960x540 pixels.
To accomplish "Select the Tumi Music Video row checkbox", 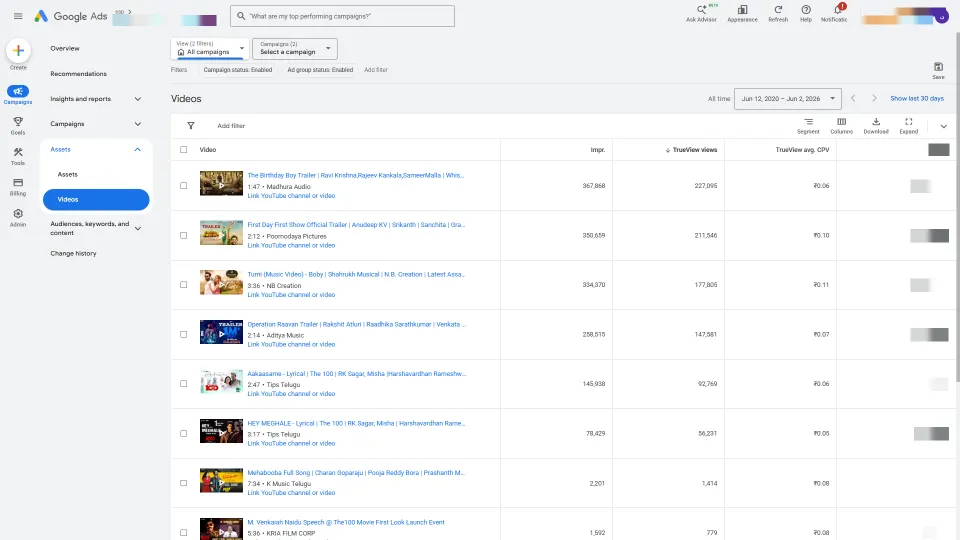I will (x=184, y=285).
